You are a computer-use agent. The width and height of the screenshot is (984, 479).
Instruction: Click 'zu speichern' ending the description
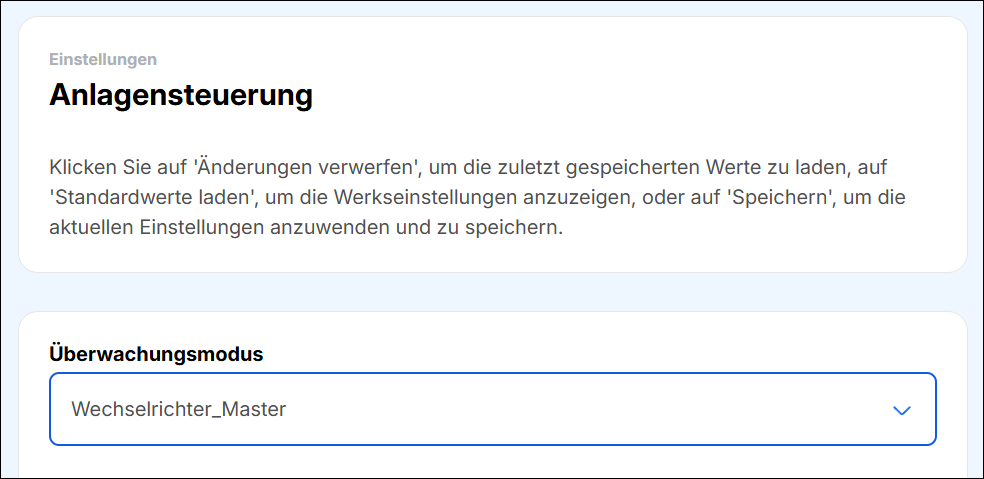click(514, 227)
